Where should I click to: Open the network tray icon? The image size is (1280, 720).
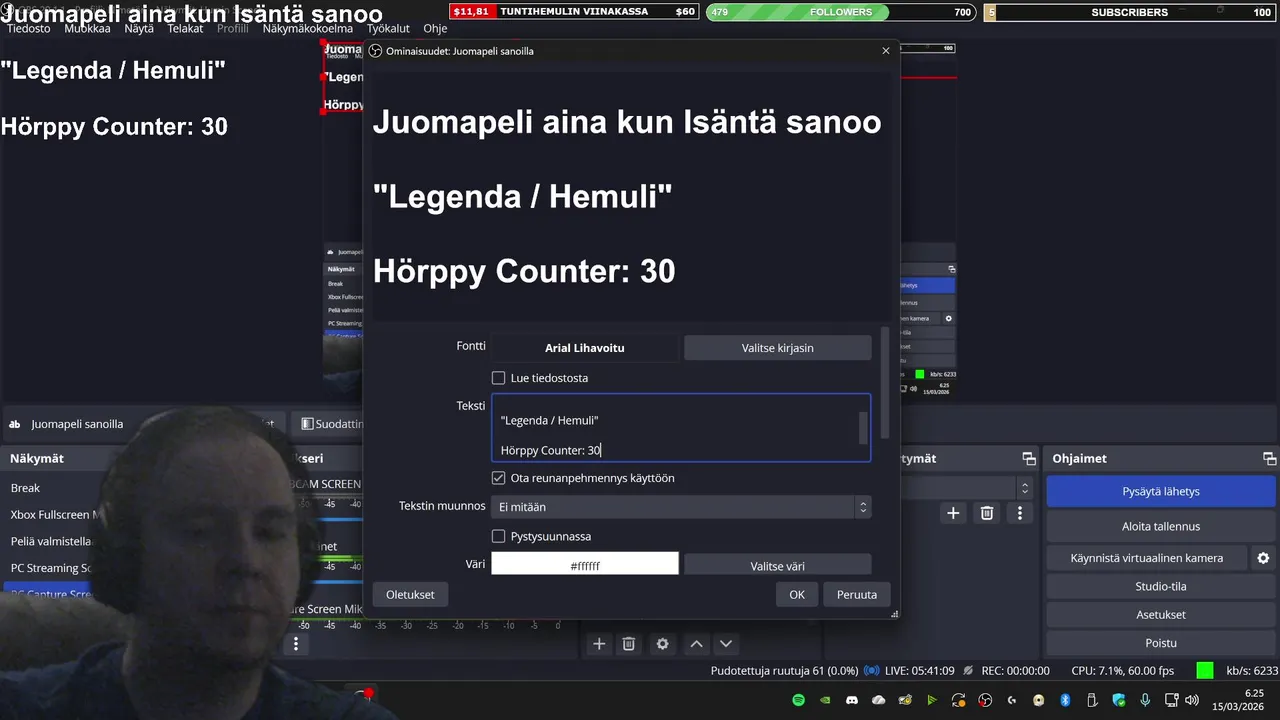[x=1173, y=700]
